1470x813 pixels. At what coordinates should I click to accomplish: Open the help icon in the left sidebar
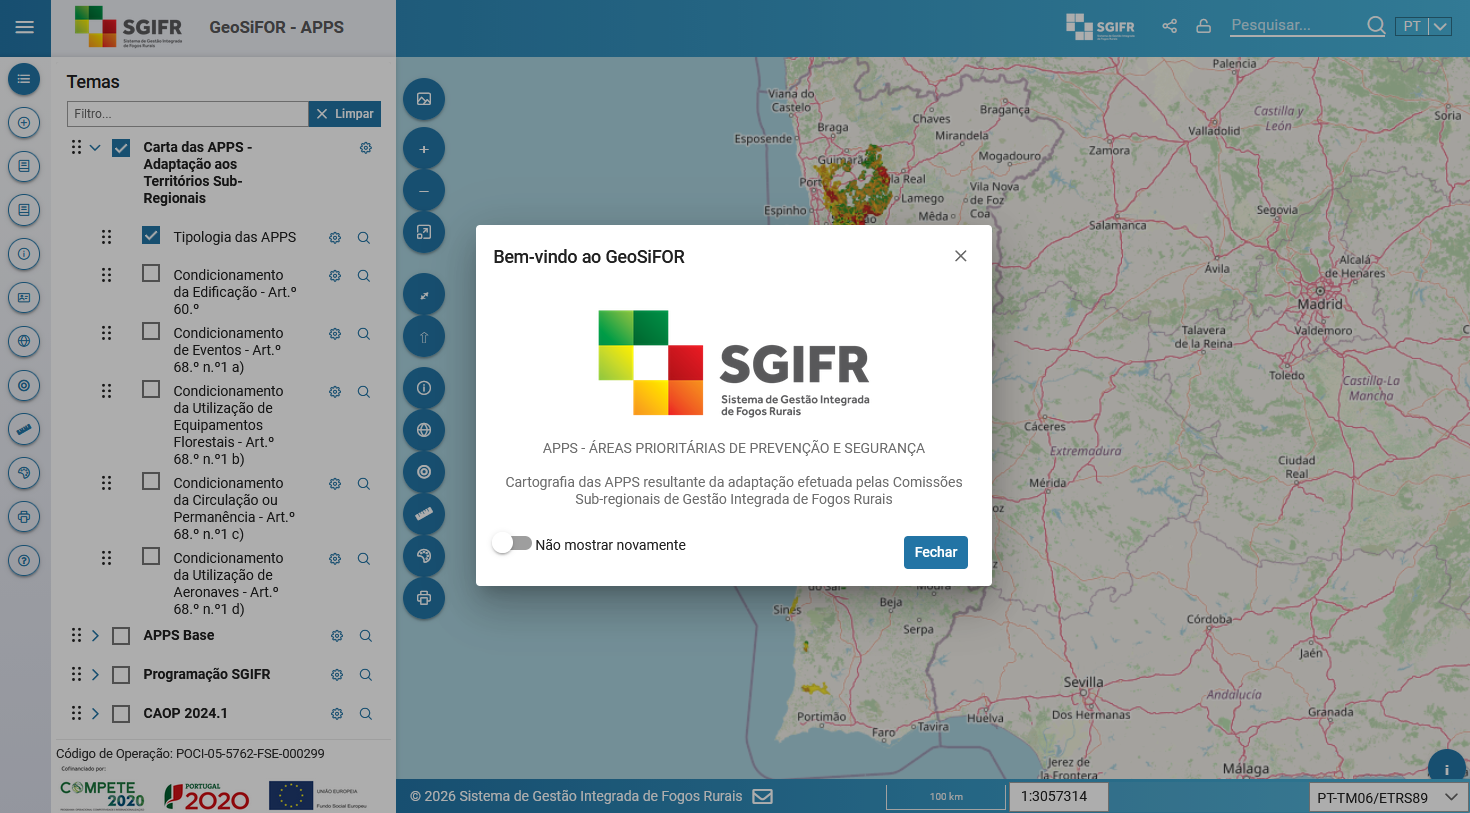click(x=24, y=560)
